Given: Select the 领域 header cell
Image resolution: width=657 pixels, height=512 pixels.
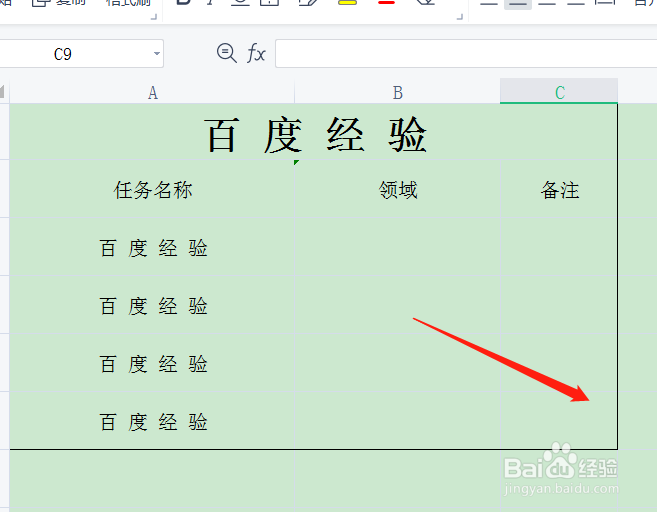Looking at the screenshot, I should click(x=397, y=189).
